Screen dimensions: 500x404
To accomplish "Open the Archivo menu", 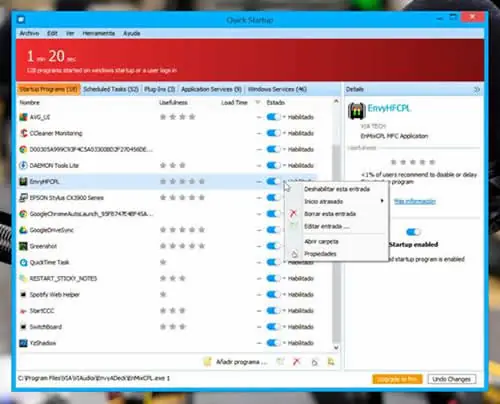I will [29, 33].
